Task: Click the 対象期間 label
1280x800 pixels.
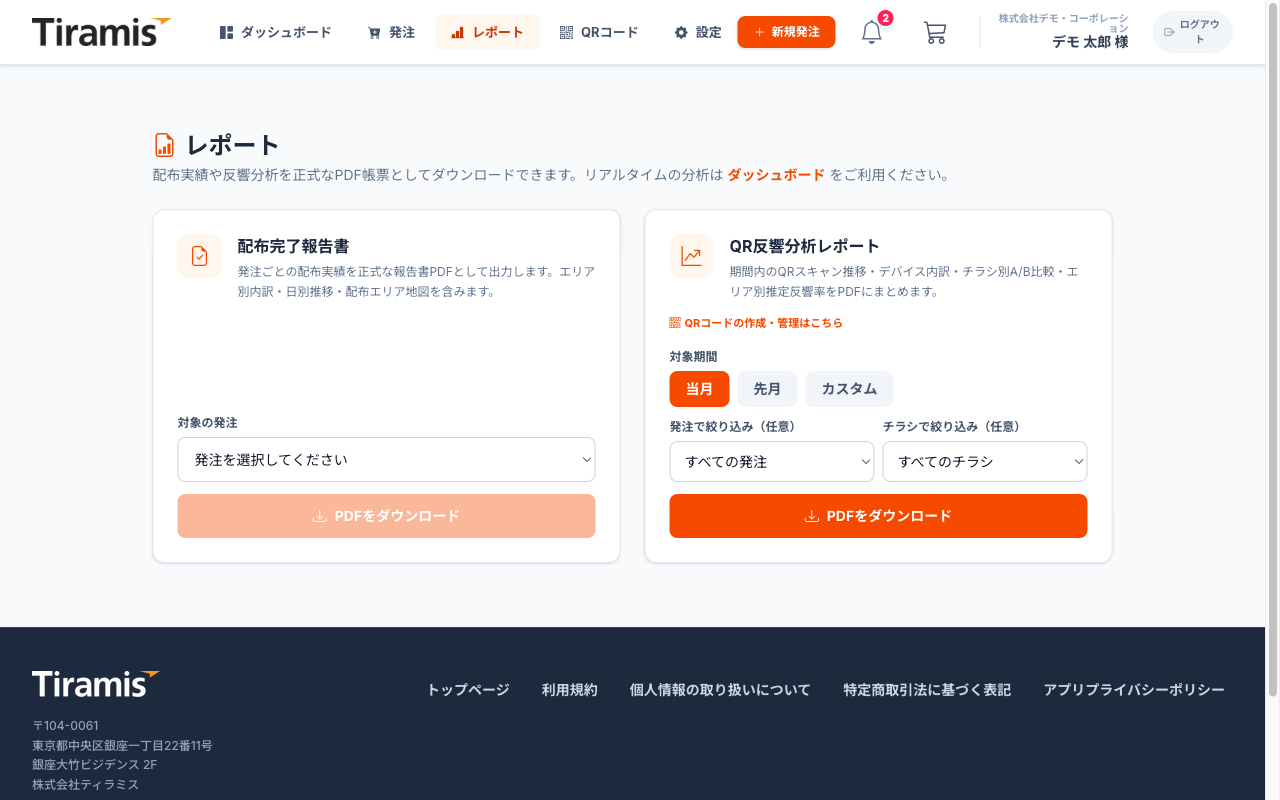Action: 694,357
